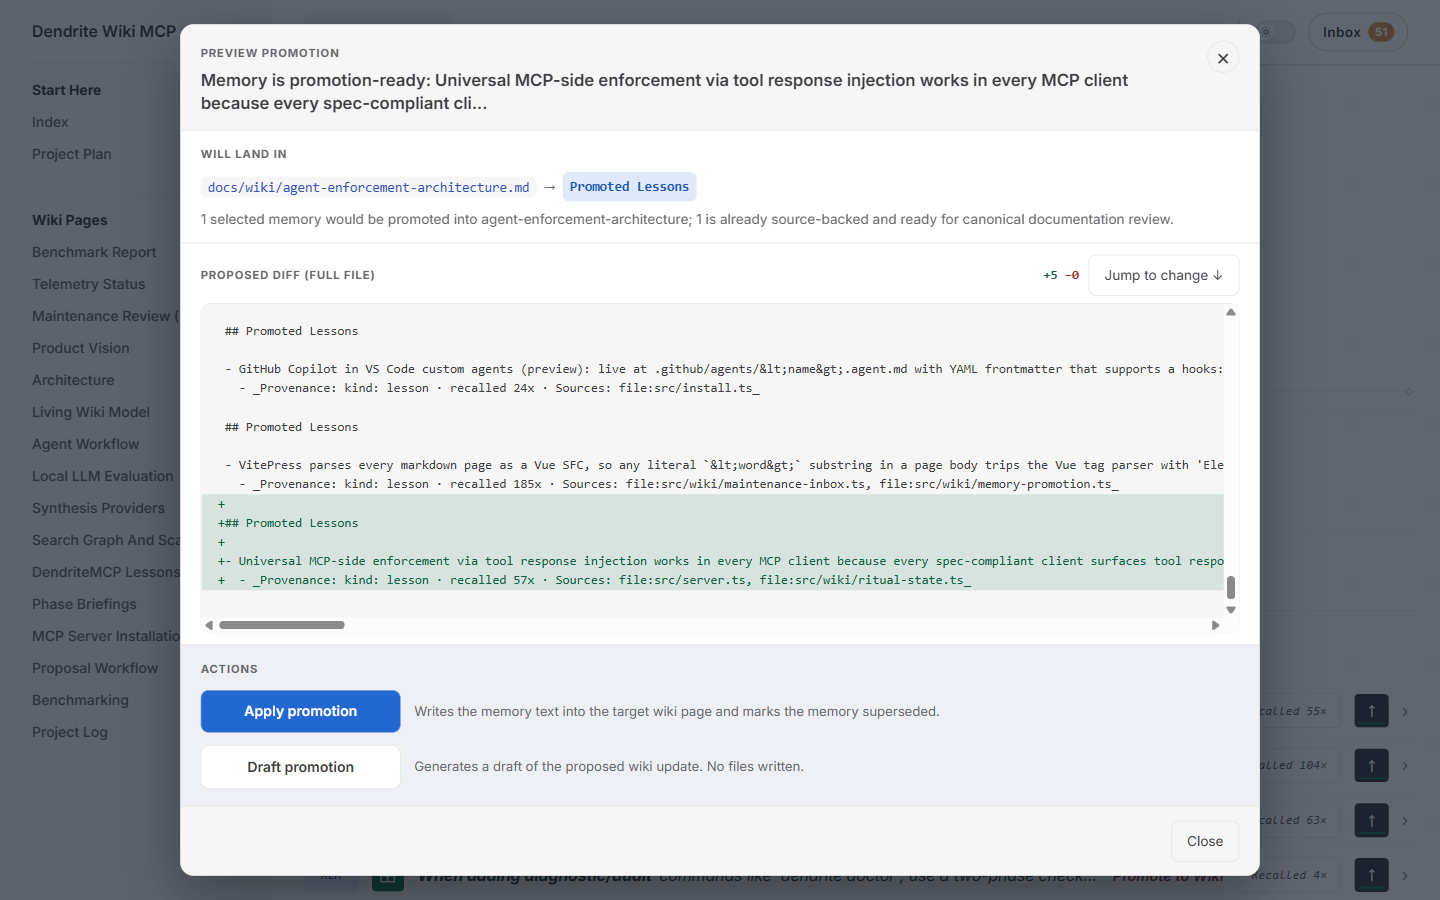Open DendriteMCP Lessons wiki page
The image size is (1440, 900).
point(105,572)
